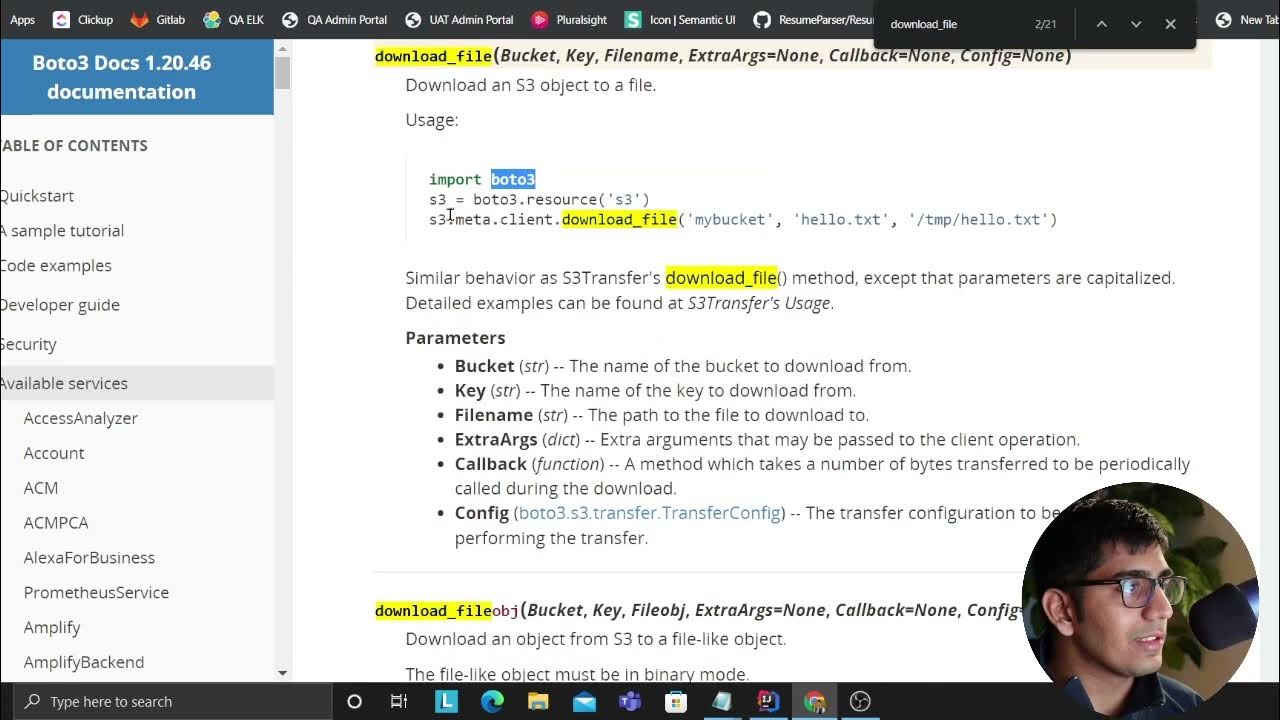The image size is (1280, 720).
Task: Open Cortana from the taskbar
Action: click(354, 702)
